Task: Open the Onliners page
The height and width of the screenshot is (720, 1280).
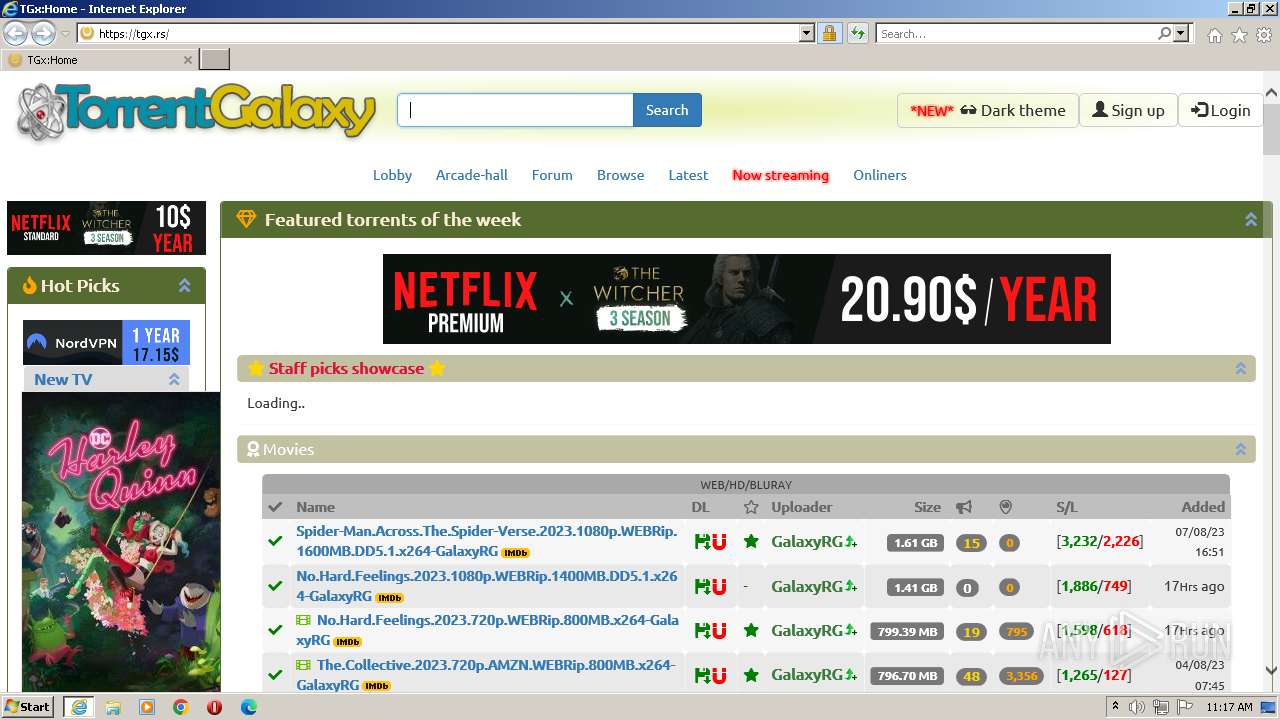Action: coord(880,175)
